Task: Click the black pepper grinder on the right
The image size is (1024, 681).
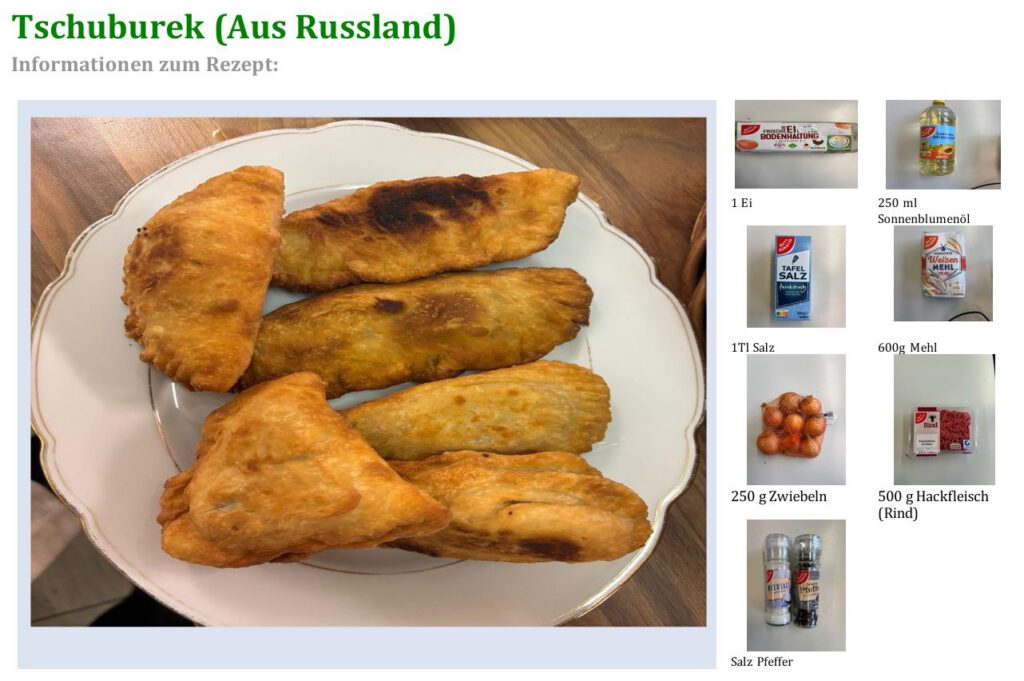Action: click(x=808, y=580)
